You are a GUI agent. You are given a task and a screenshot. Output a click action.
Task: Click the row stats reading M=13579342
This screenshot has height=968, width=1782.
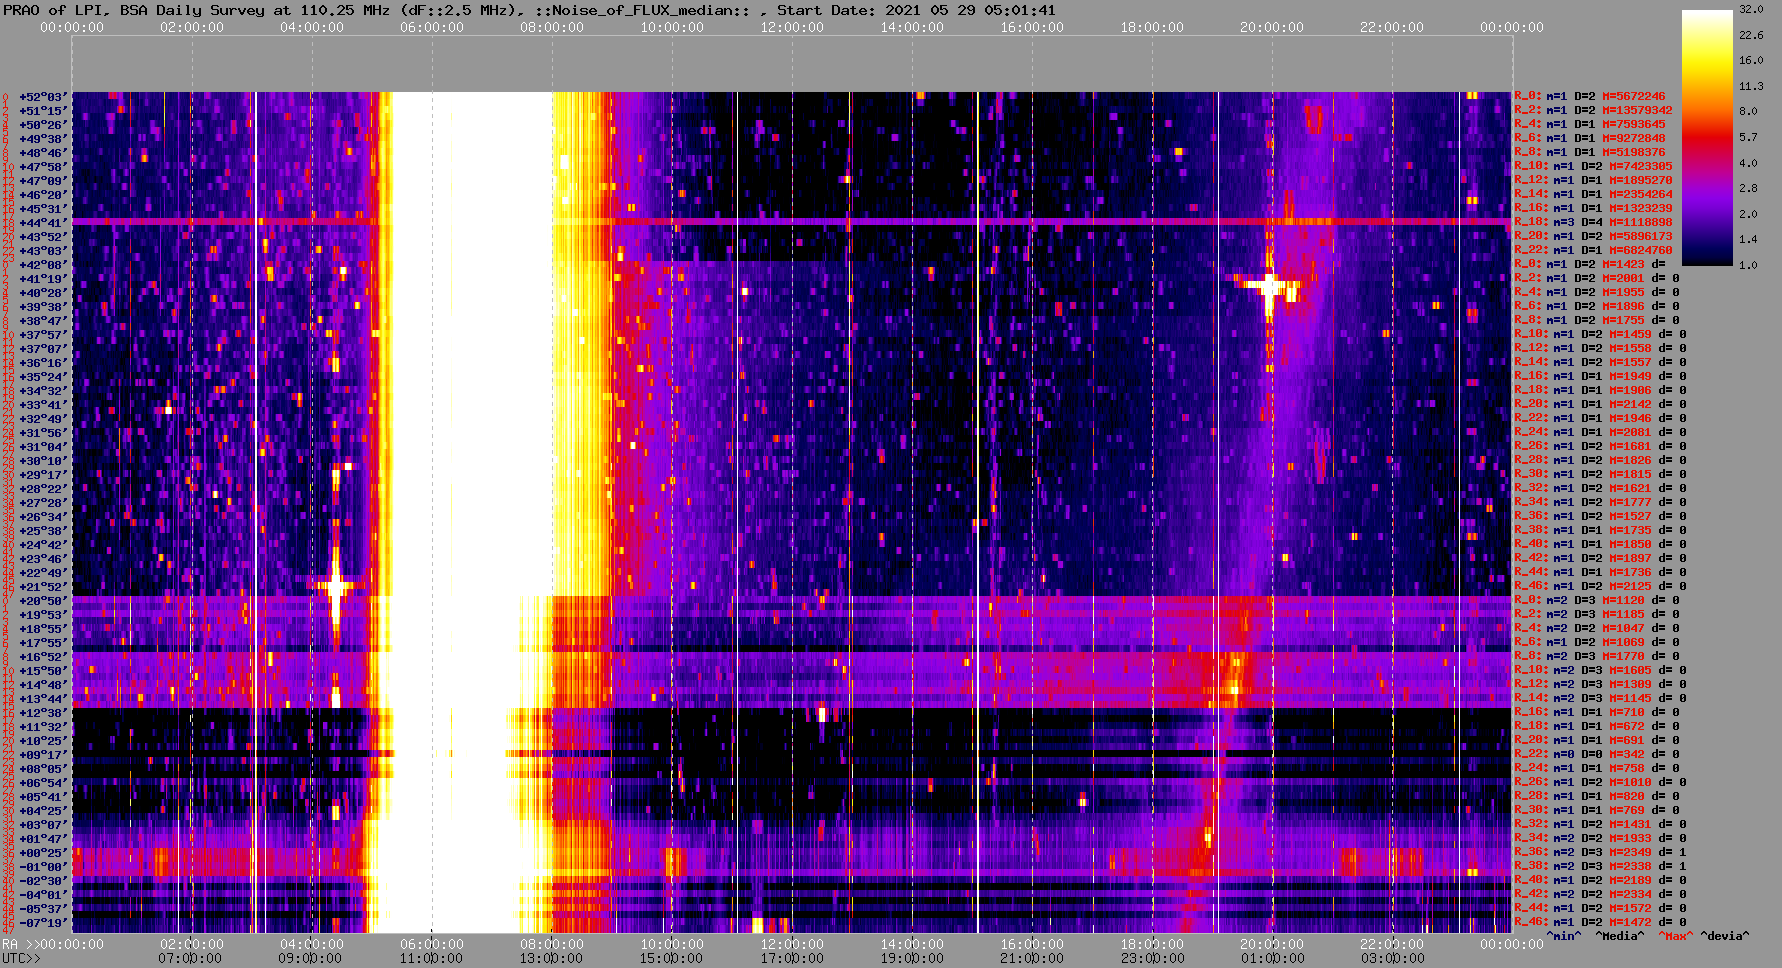1593,110
